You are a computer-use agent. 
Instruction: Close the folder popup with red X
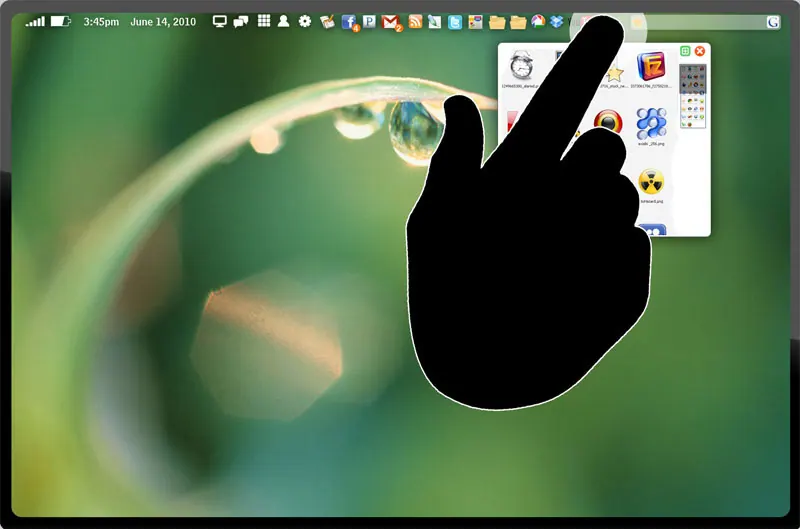tap(700, 51)
